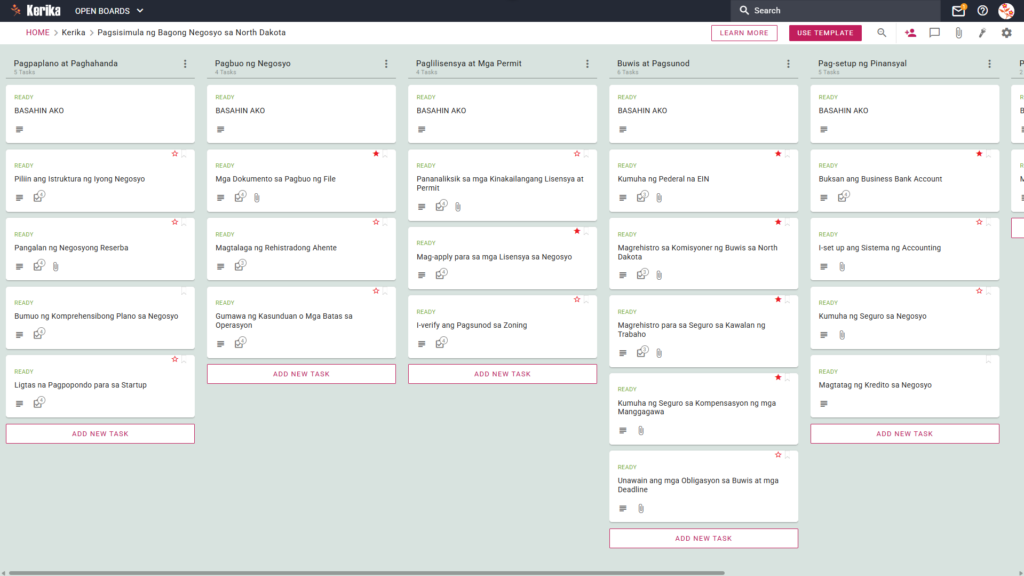The image size is (1024, 576).
Task: Open the board settings gear icon
Action: click(1006, 33)
